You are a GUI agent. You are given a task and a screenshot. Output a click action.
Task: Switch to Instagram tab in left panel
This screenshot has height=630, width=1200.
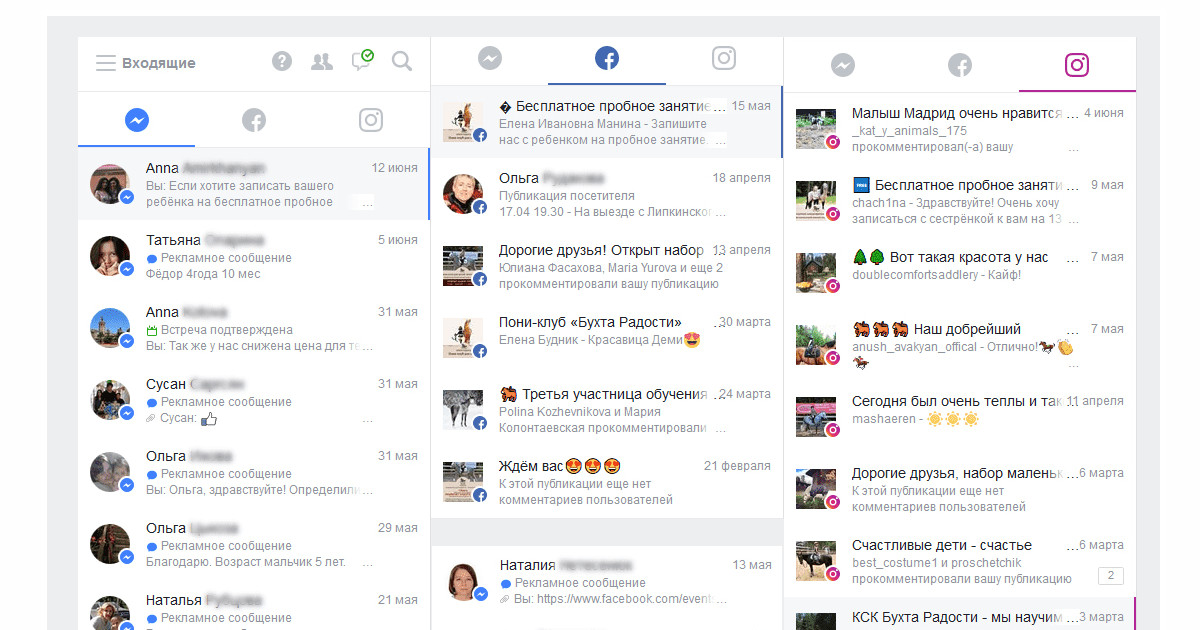coord(371,120)
